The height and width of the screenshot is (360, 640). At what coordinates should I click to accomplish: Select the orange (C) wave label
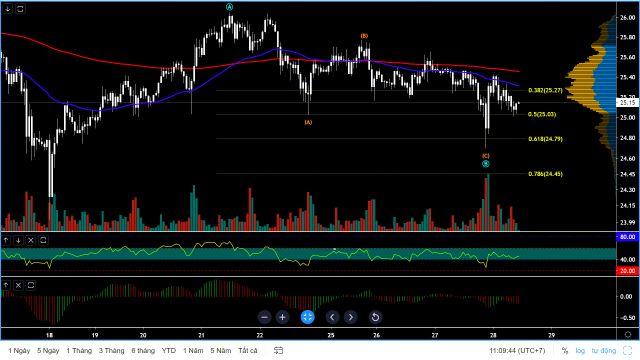point(485,156)
